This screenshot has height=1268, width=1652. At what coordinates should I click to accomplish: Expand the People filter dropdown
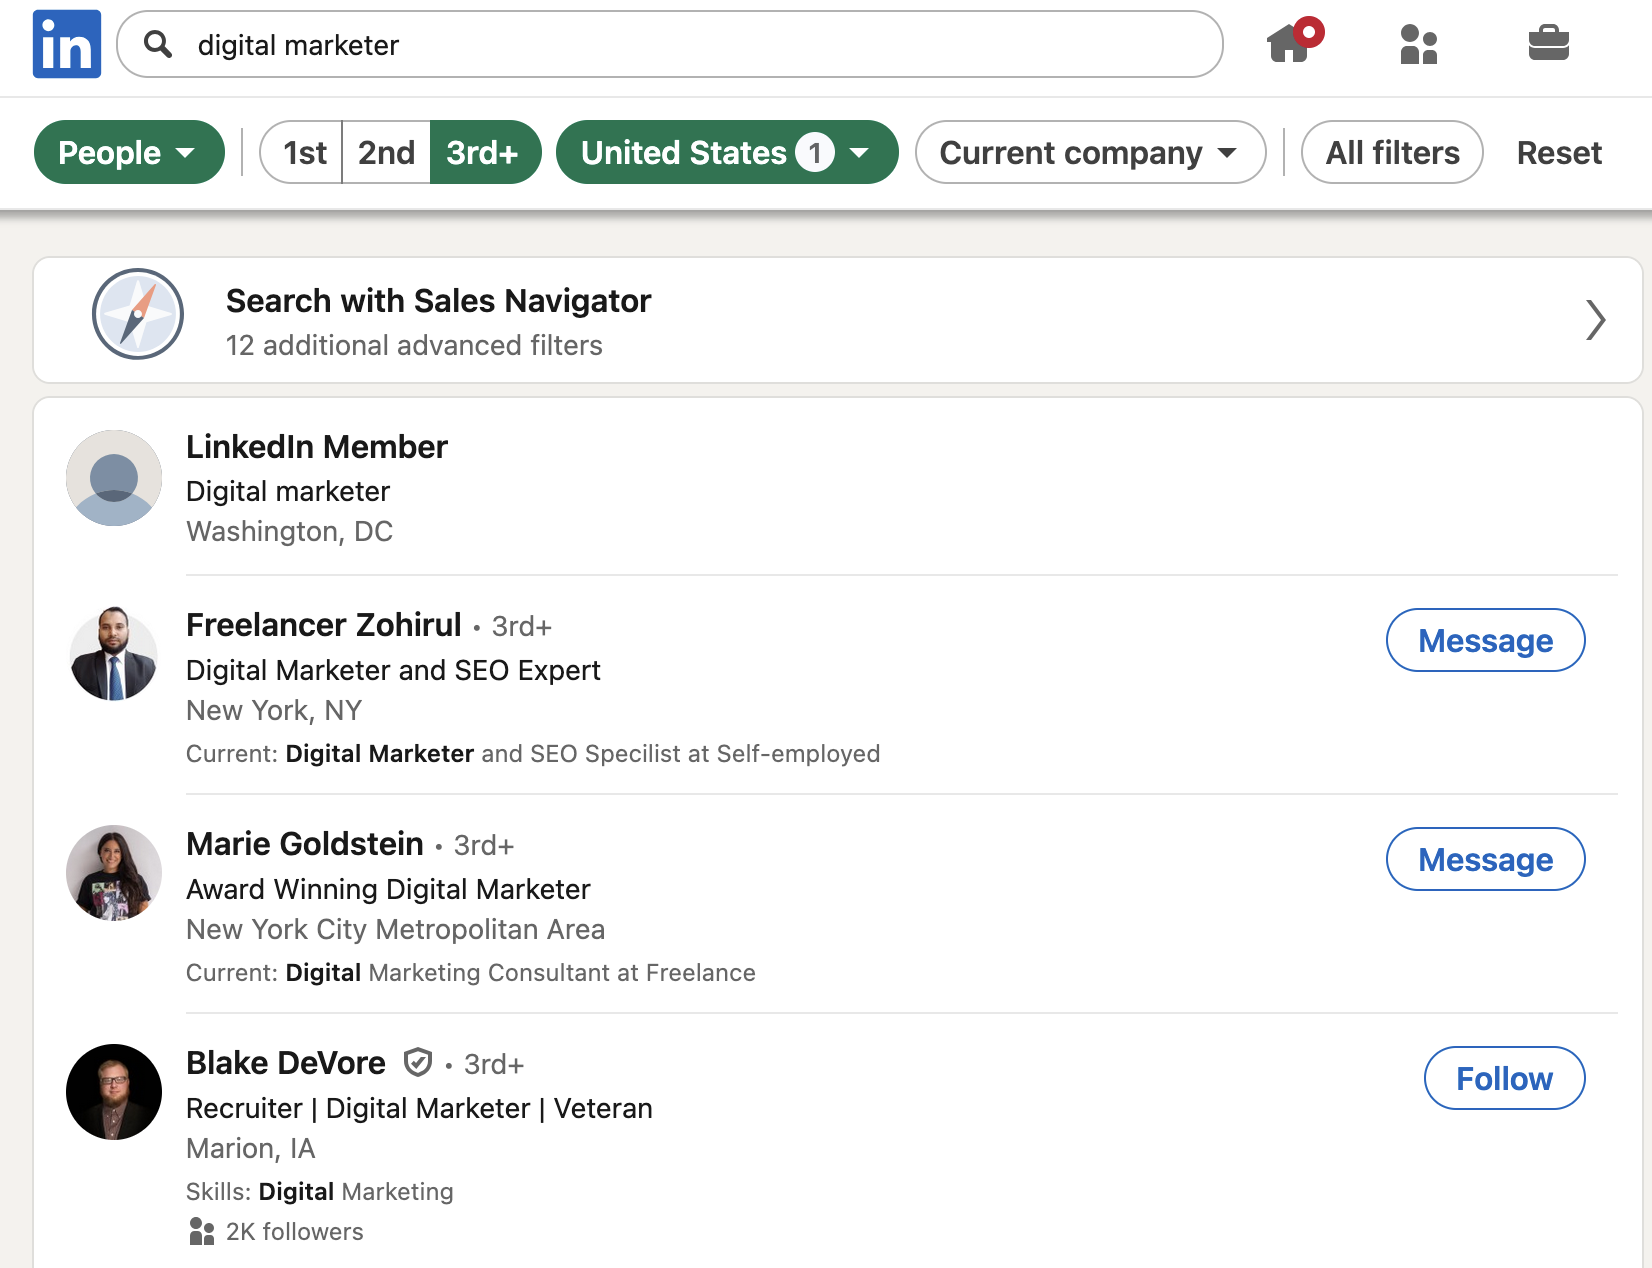(x=129, y=152)
